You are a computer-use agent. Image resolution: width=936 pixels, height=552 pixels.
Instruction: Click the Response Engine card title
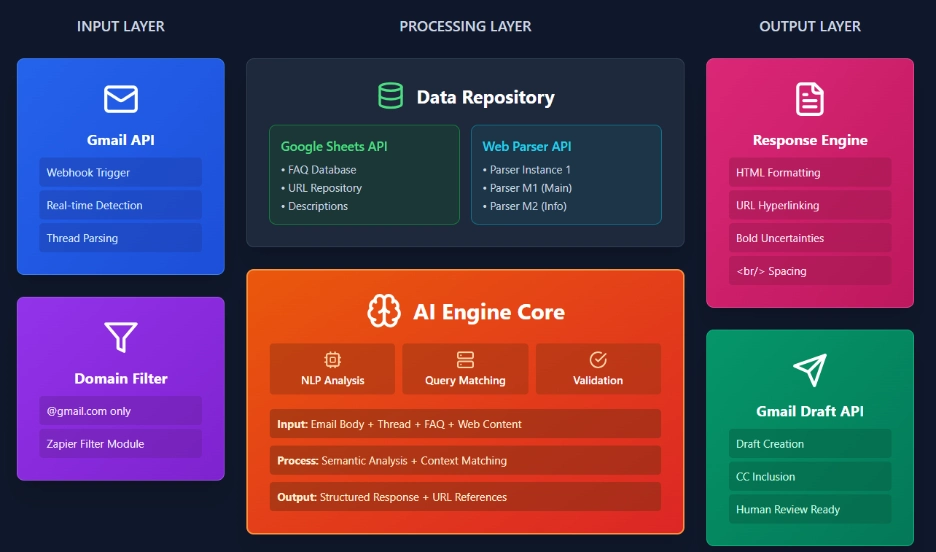[x=810, y=140]
